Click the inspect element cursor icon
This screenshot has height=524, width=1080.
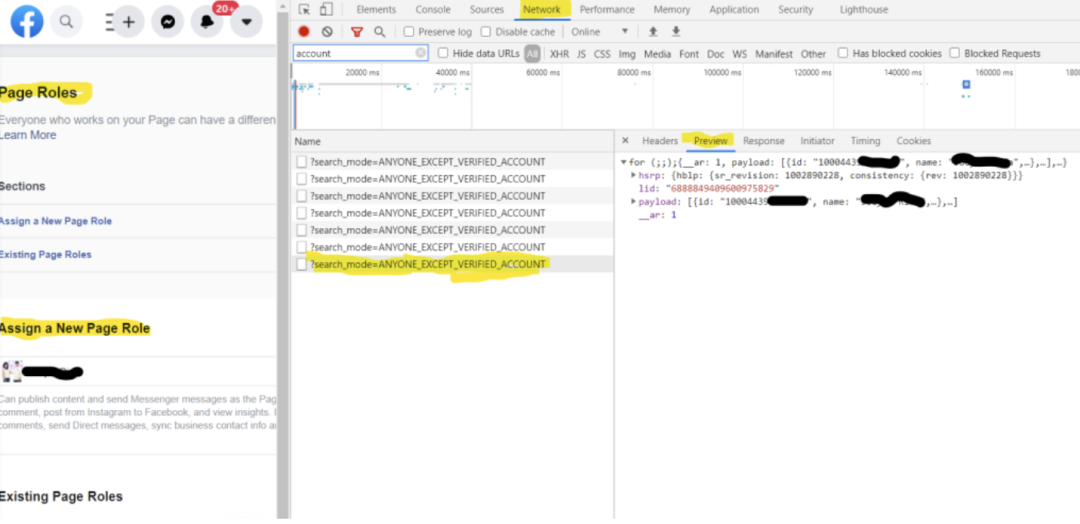click(x=304, y=10)
